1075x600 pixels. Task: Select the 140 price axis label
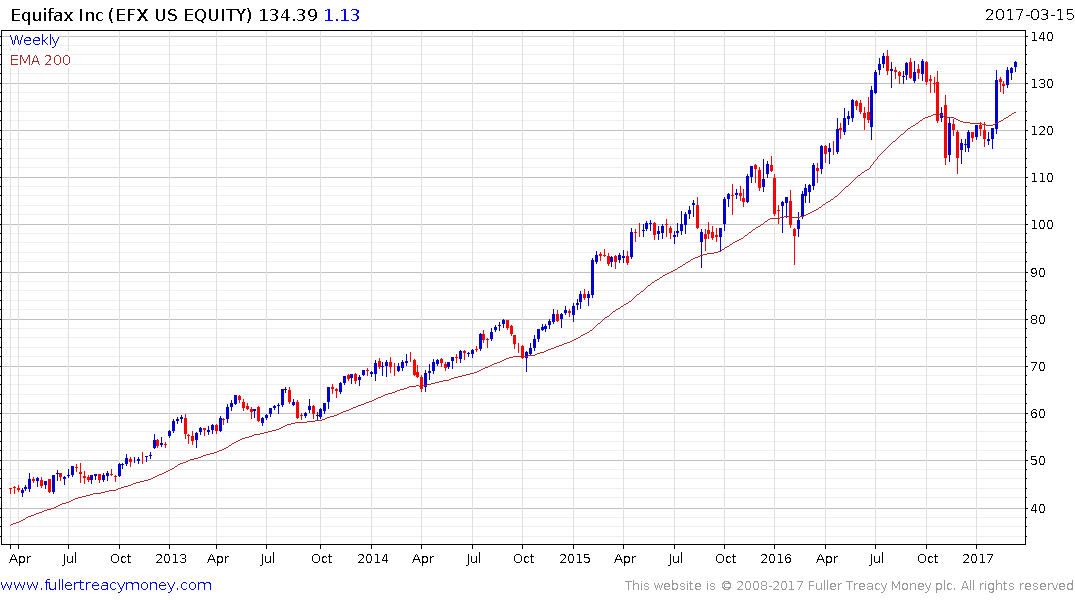[x=1042, y=37]
